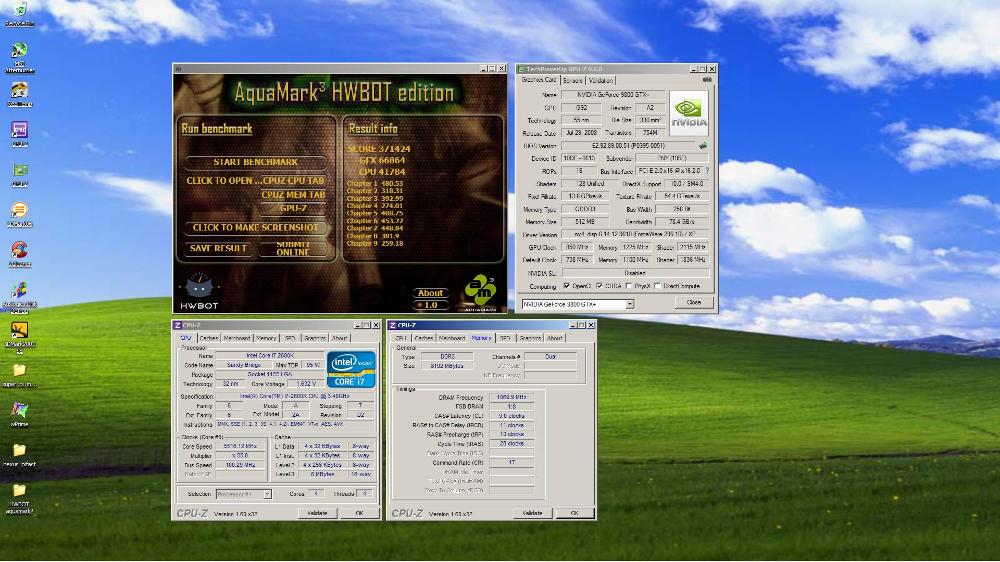Click OK in the left CPU-Z window
Image resolution: width=1000 pixels, height=562 pixels.
tap(359, 513)
